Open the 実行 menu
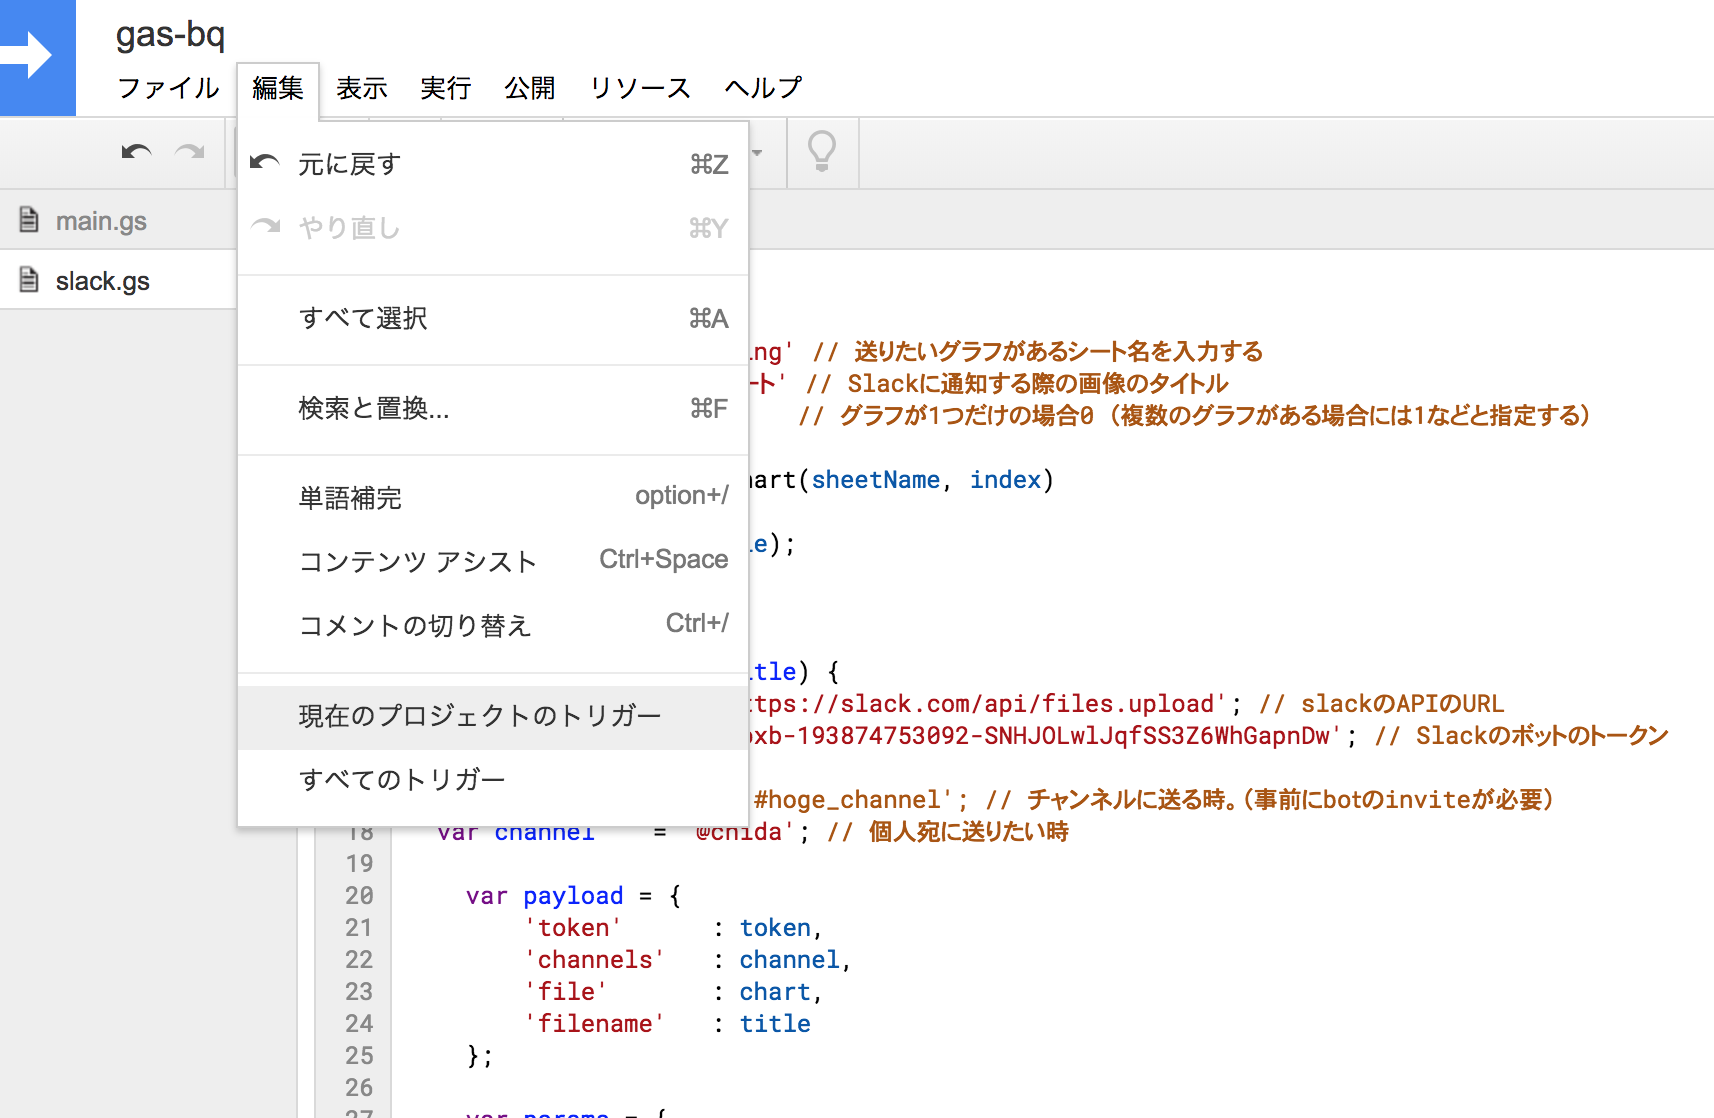 coord(446,88)
